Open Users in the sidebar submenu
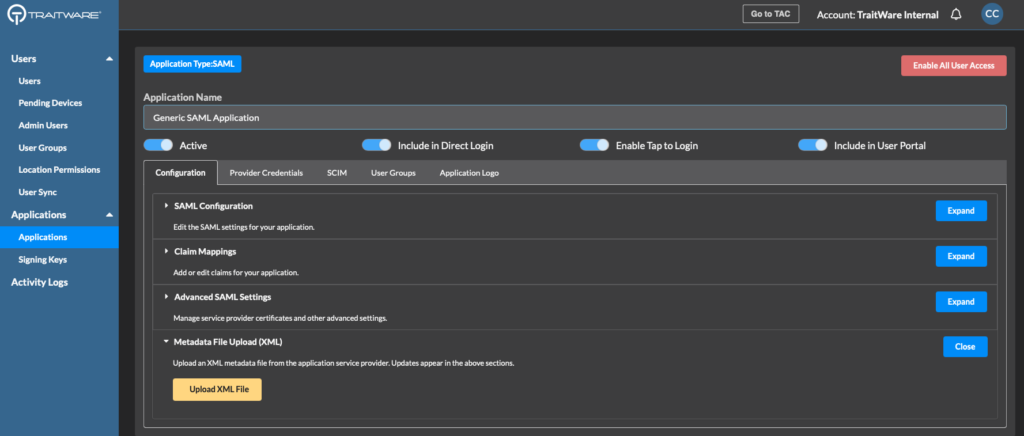Screen dimensions: 1024x436 click(29, 81)
